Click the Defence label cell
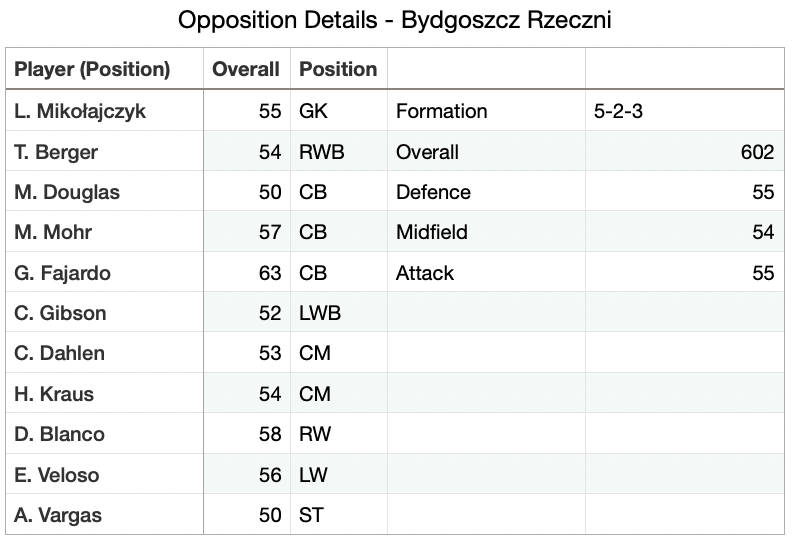 tap(433, 192)
